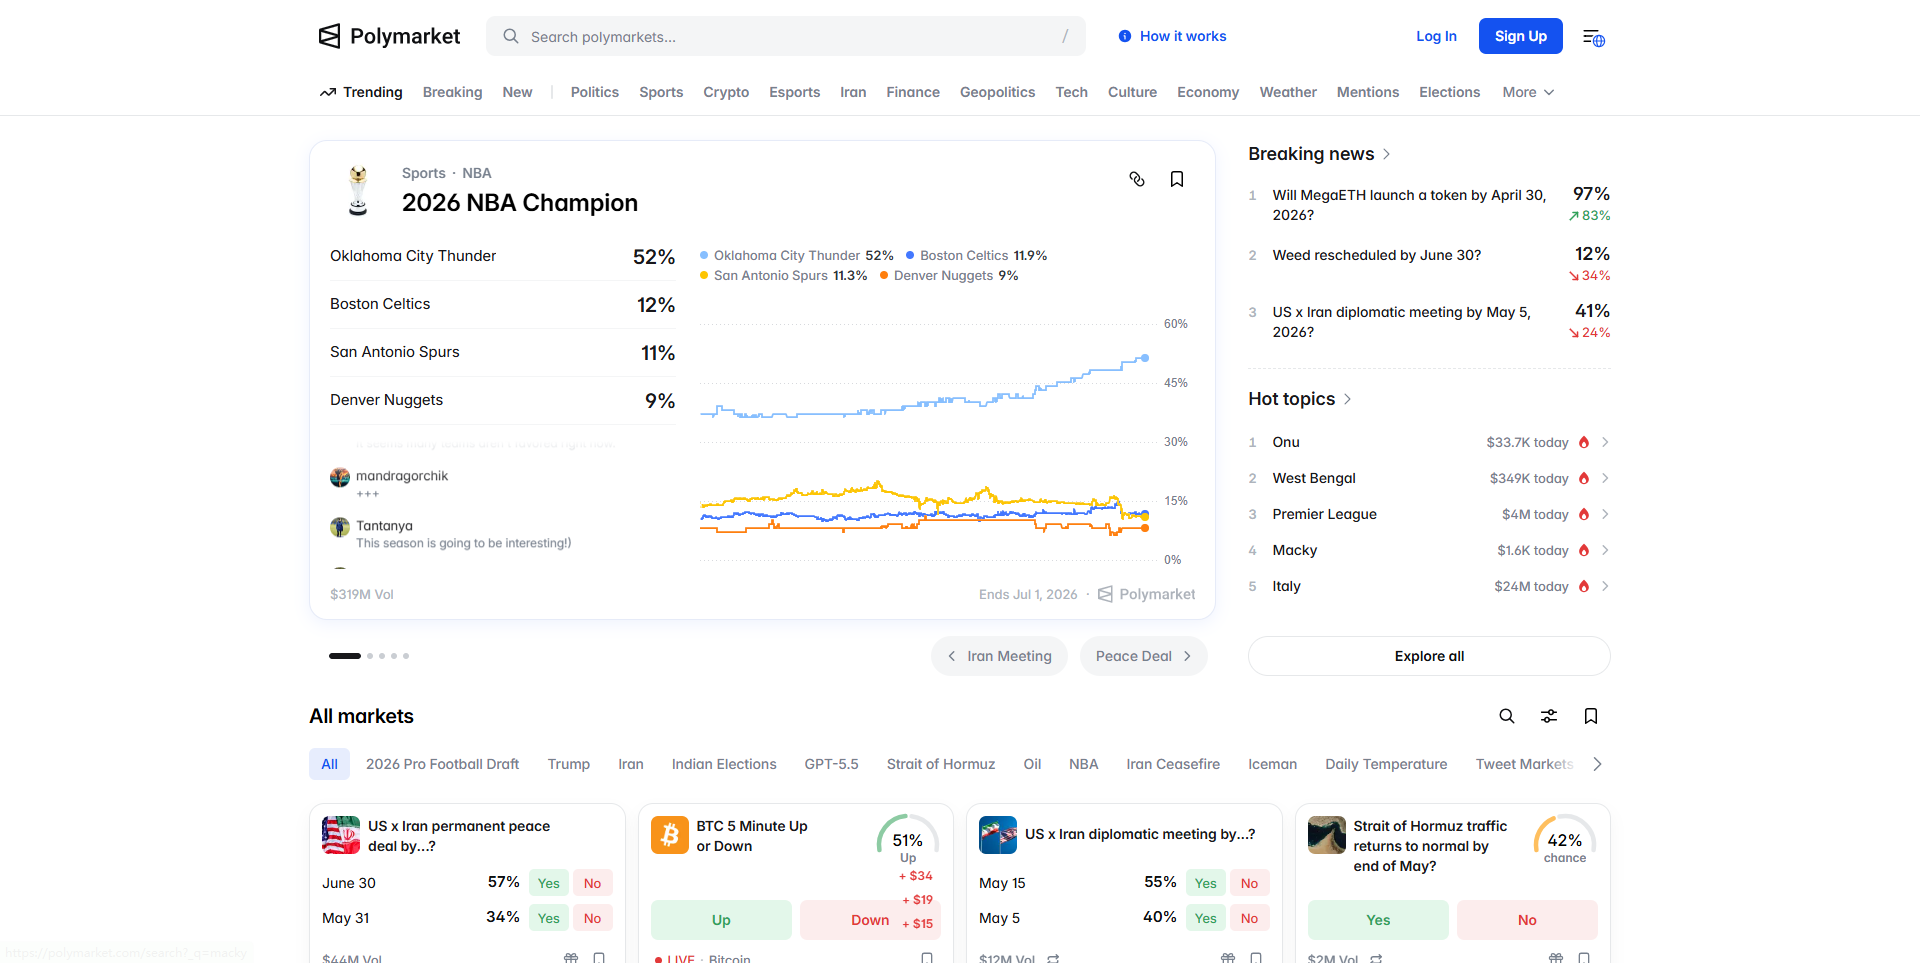Select No for May 15 diplomatic meeting
The height and width of the screenshot is (963, 1920).
1249,883
